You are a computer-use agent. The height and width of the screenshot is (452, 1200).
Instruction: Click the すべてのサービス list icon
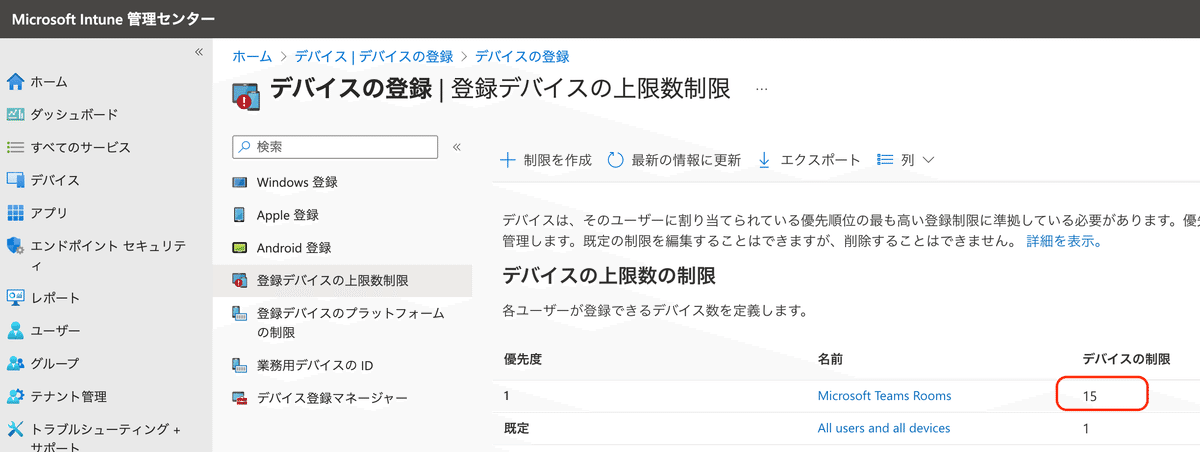pyautogui.click(x=15, y=147)
